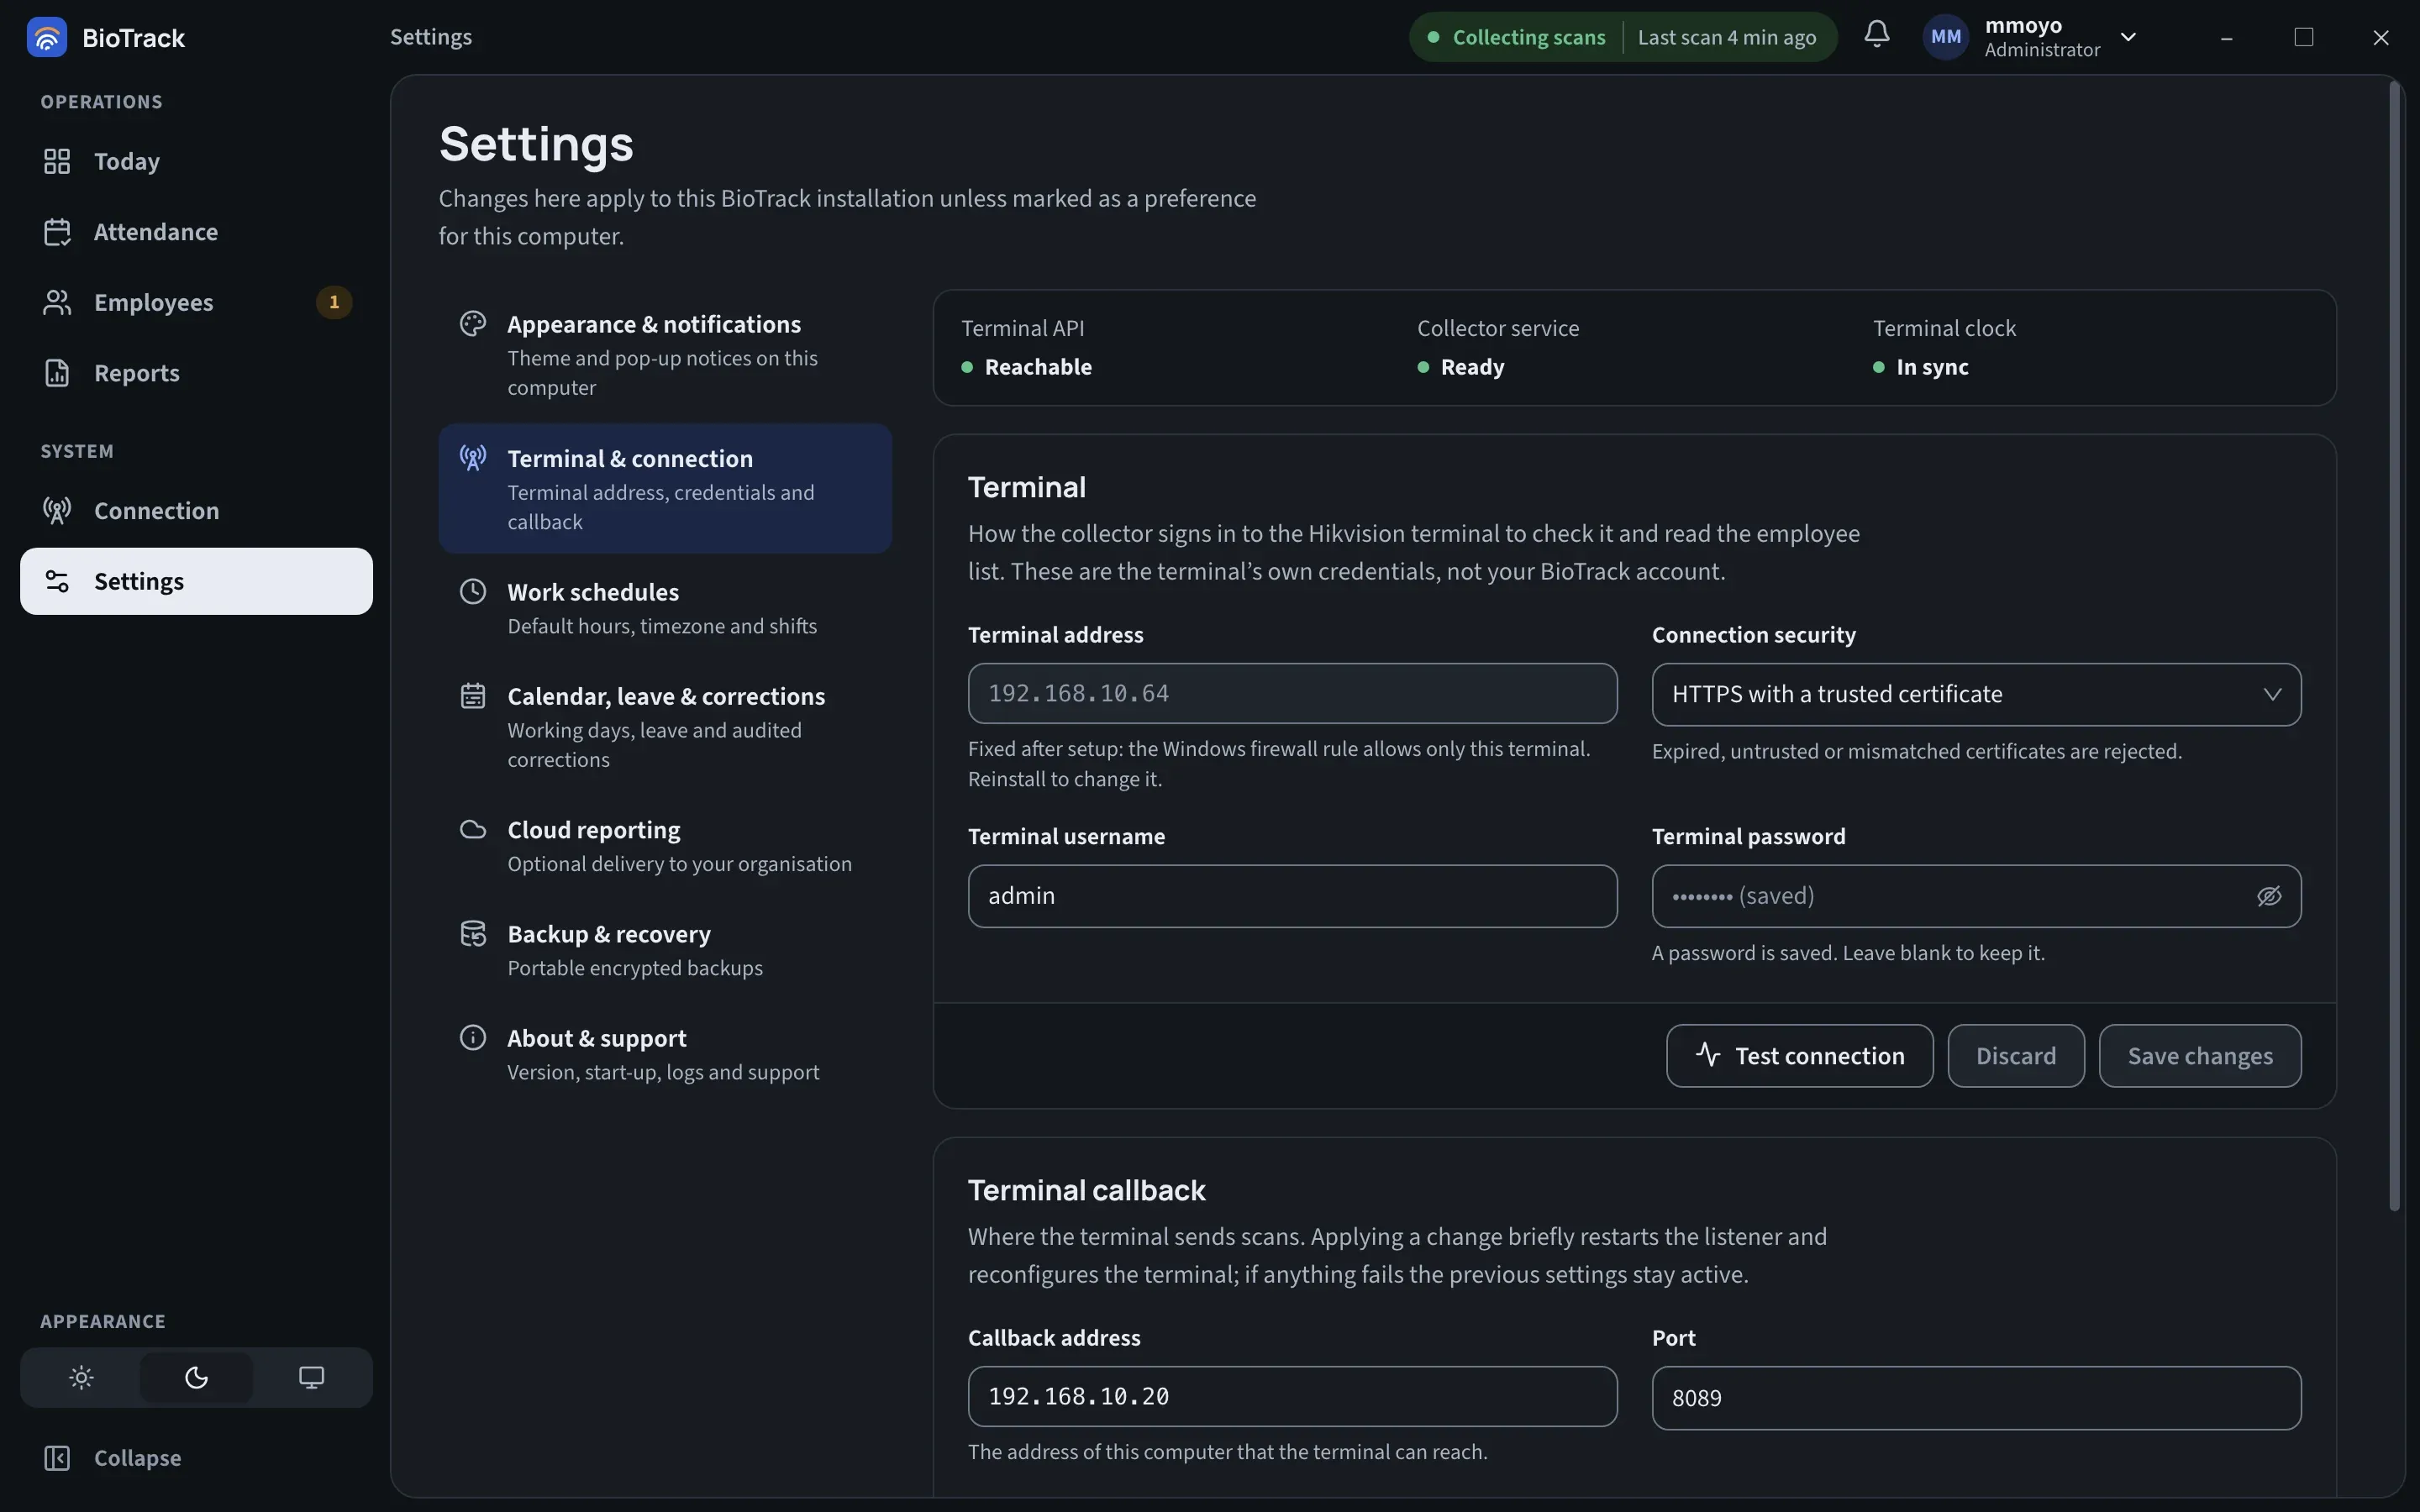
Task: Click the MM user avatar
Action: coord(1945,37)
